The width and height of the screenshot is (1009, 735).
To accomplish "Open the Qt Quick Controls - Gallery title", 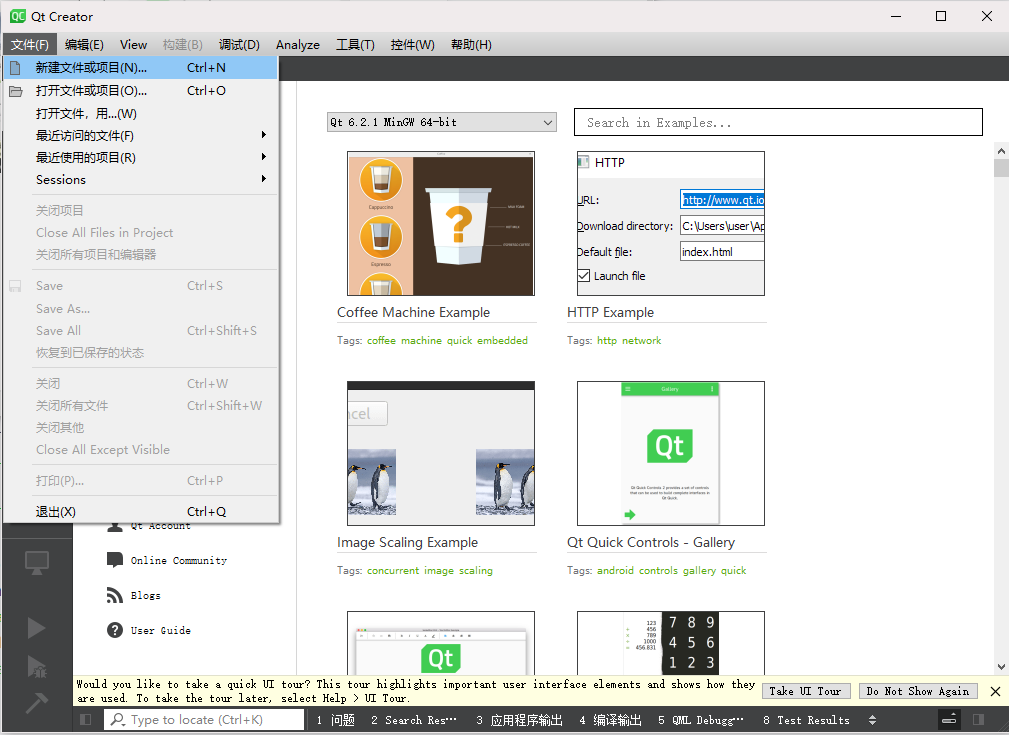I will 651,543.
